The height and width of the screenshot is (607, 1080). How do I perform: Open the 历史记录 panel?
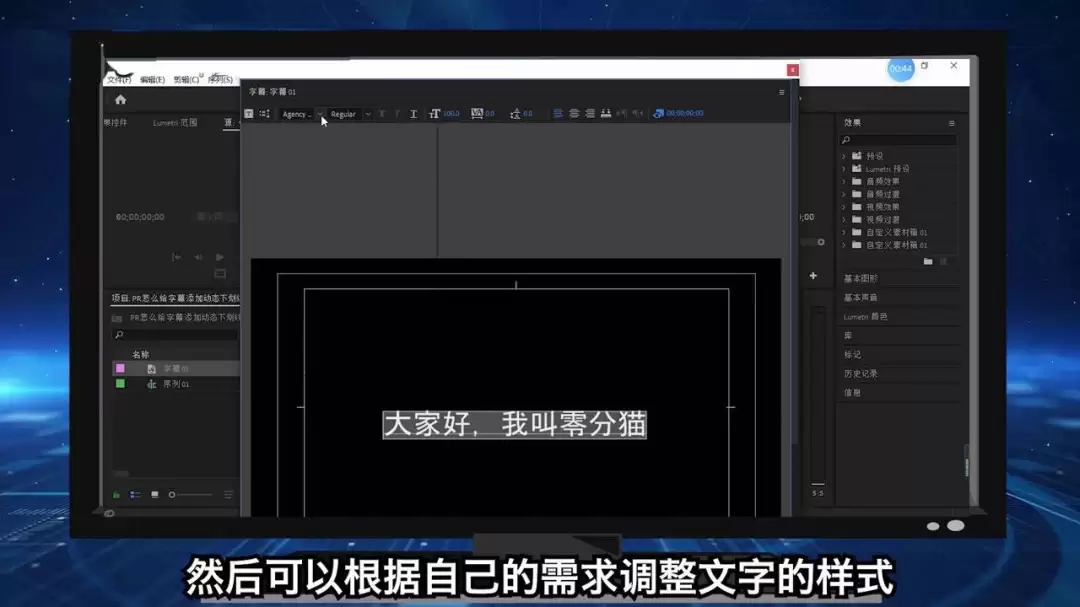(x=862, y=372)
